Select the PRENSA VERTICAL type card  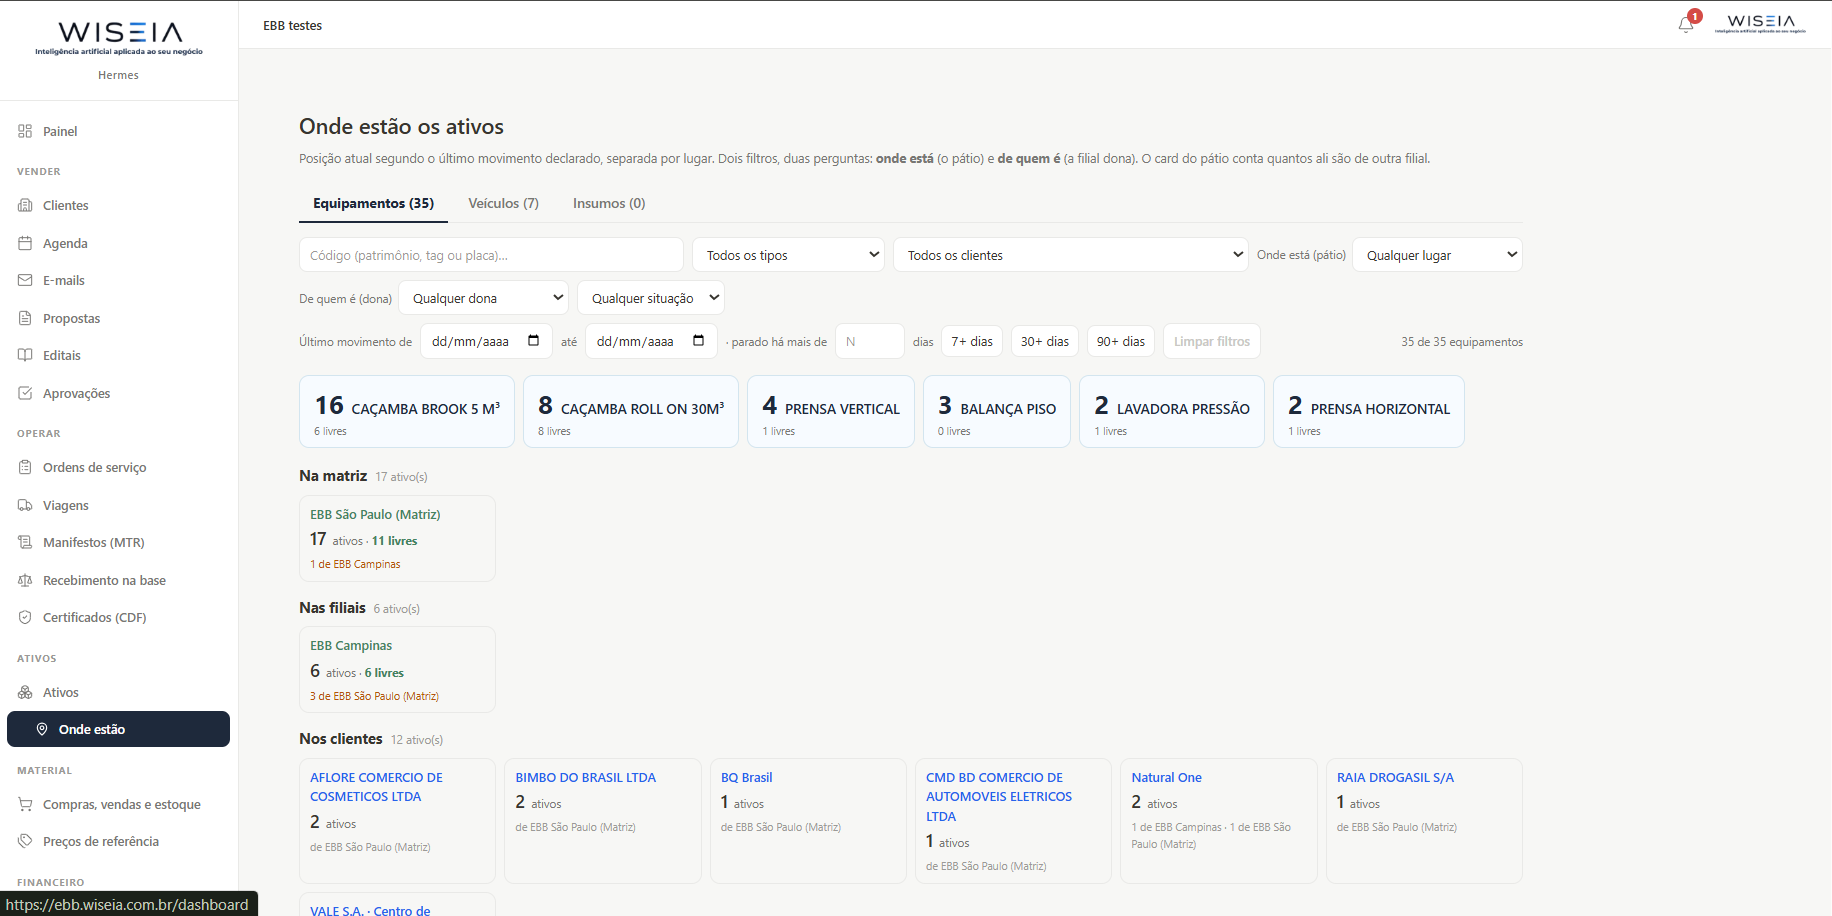(x=831, y=411)
